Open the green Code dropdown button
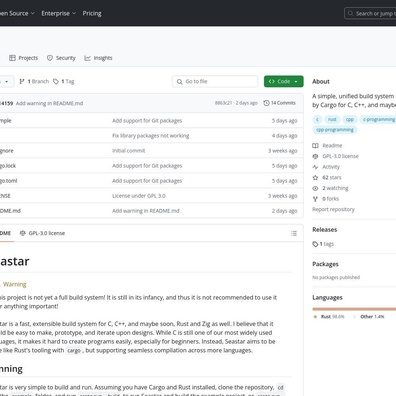The image size is (396, 396). [284, 81]
